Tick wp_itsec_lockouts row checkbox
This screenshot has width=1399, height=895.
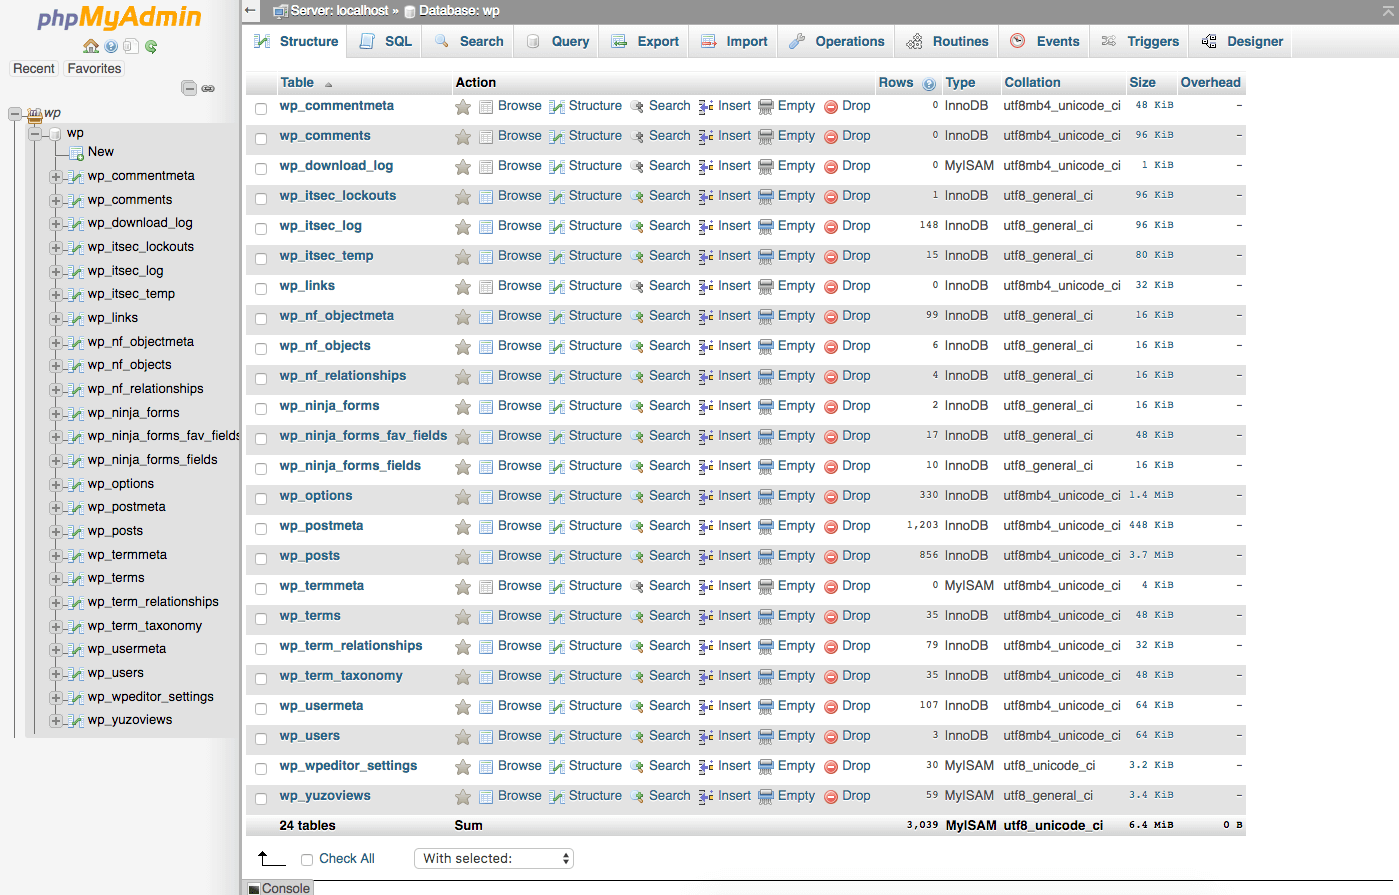click(261, 198)
